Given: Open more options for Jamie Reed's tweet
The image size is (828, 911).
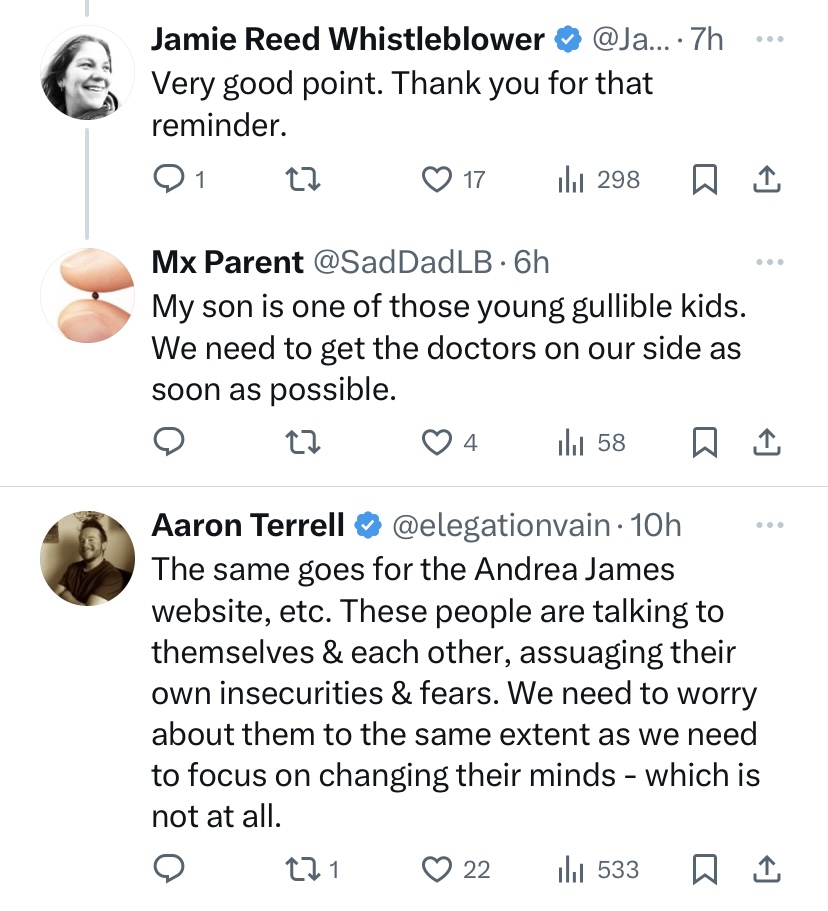Looking at the screenshot, I should click(769, 40).
